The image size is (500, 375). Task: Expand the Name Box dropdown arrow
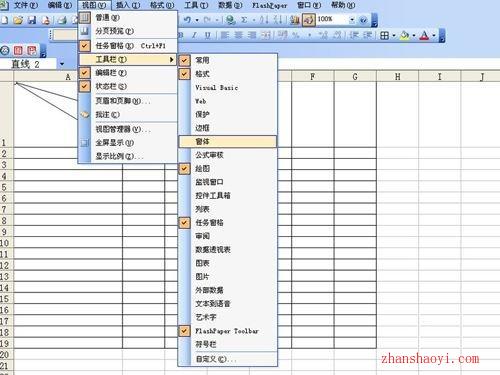[62, 64]
